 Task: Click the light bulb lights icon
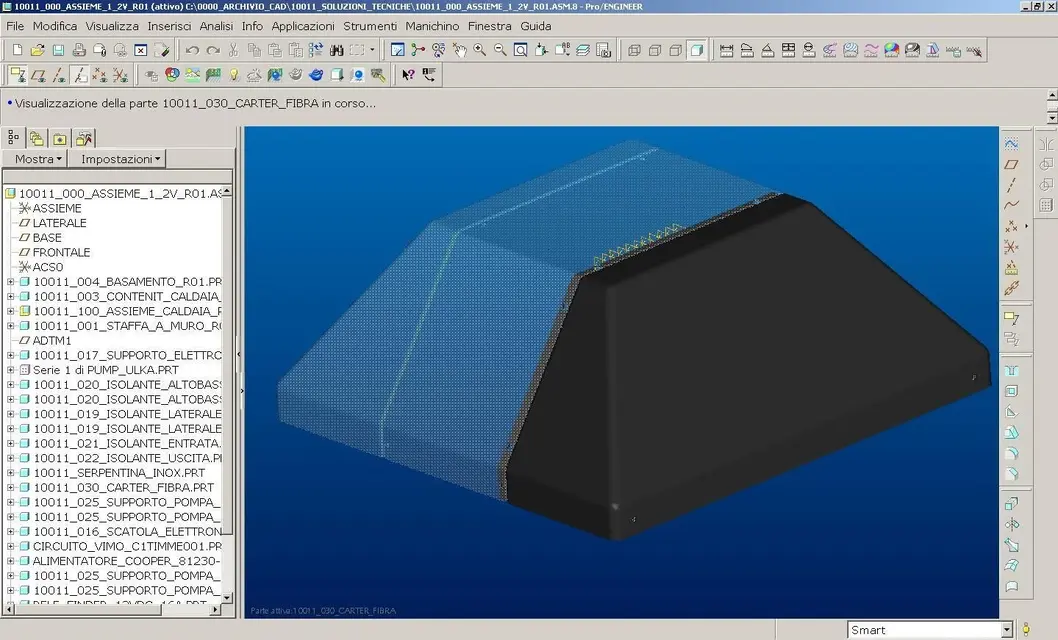pos(233,75)
